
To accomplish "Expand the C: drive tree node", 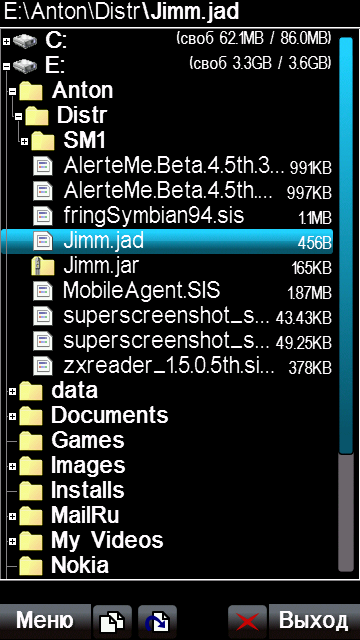I will tap(6, 41).
